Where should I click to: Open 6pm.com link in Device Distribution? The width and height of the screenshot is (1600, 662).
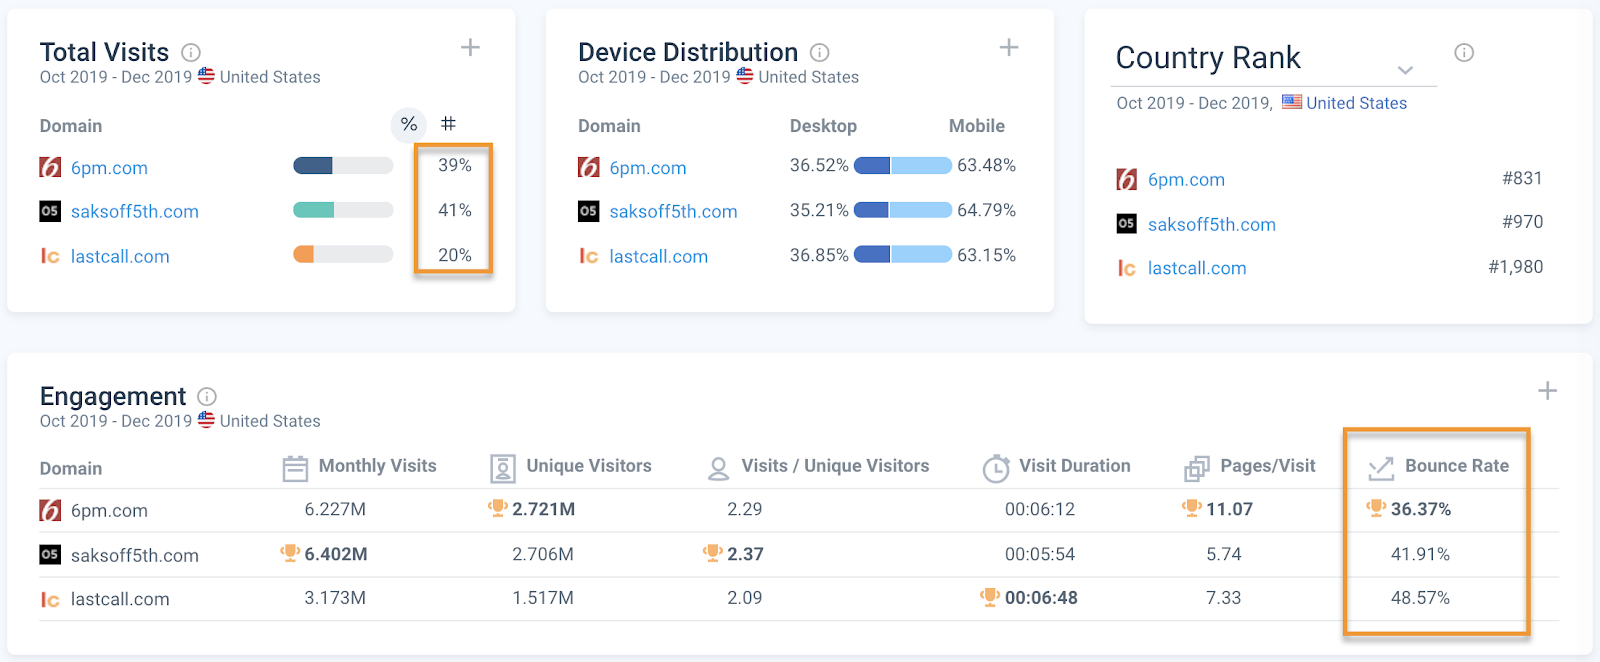648,168
